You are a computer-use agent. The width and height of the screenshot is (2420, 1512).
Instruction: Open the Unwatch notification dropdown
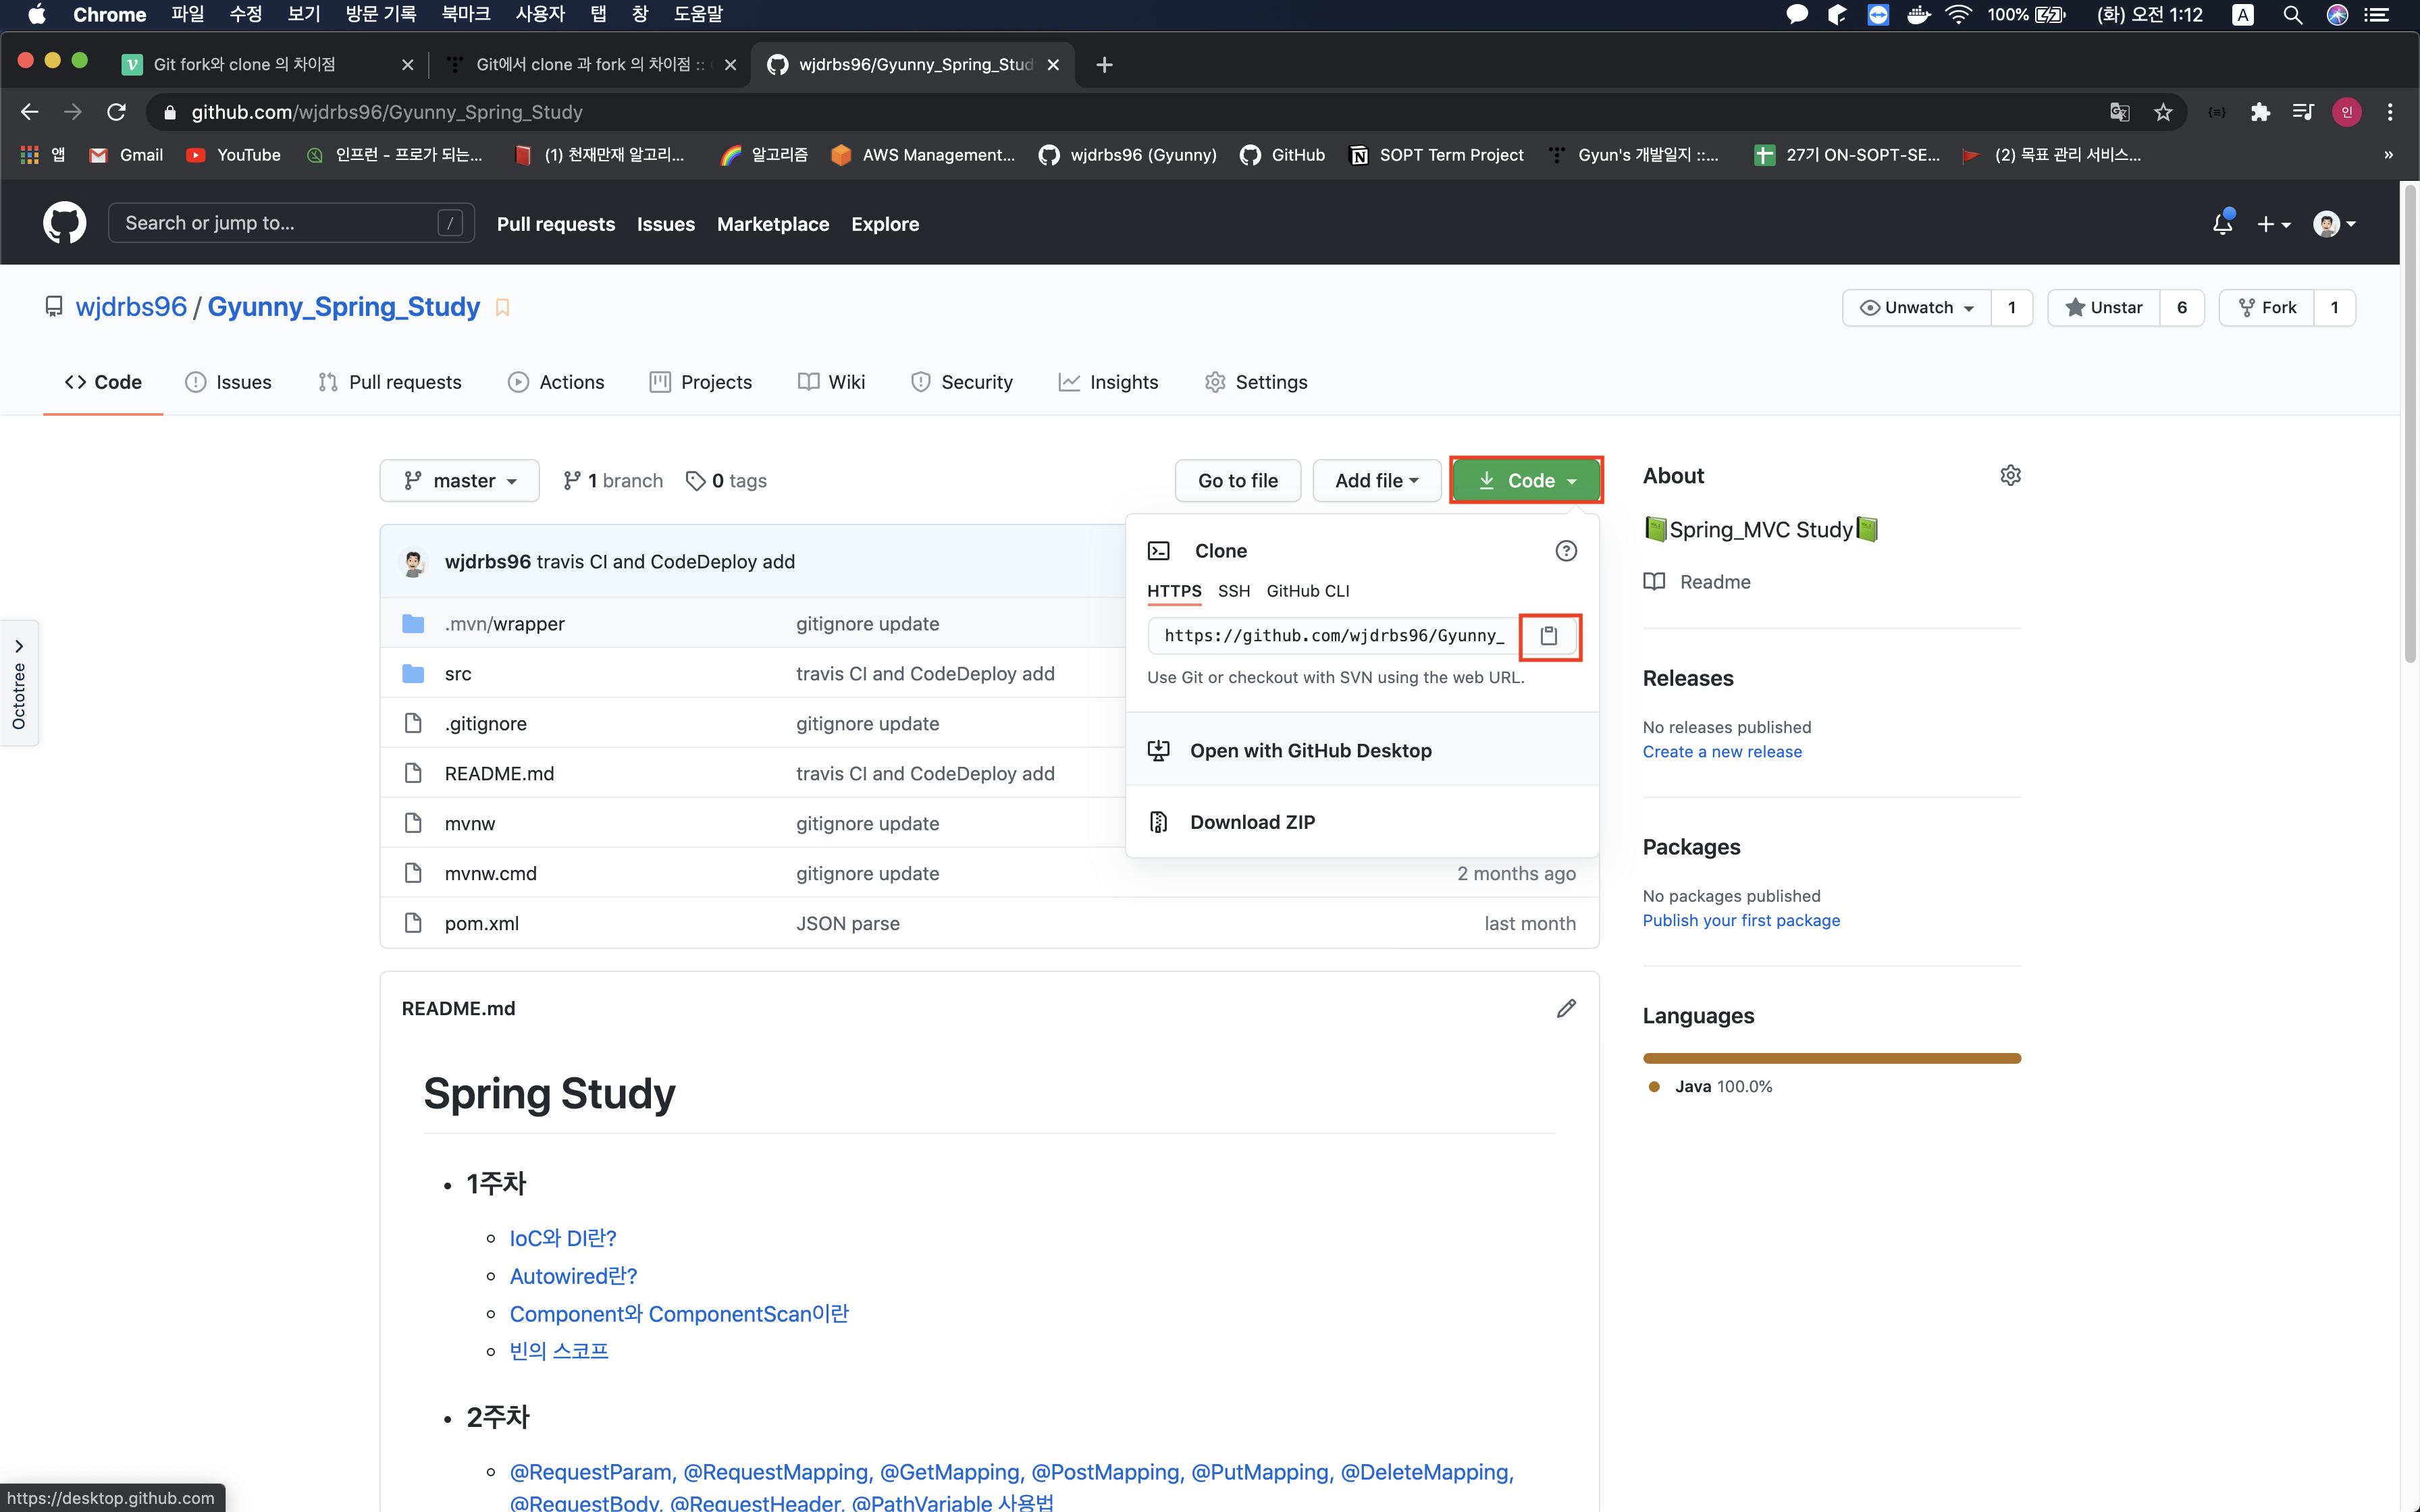pyautogui.click(x=1916, y=307)
